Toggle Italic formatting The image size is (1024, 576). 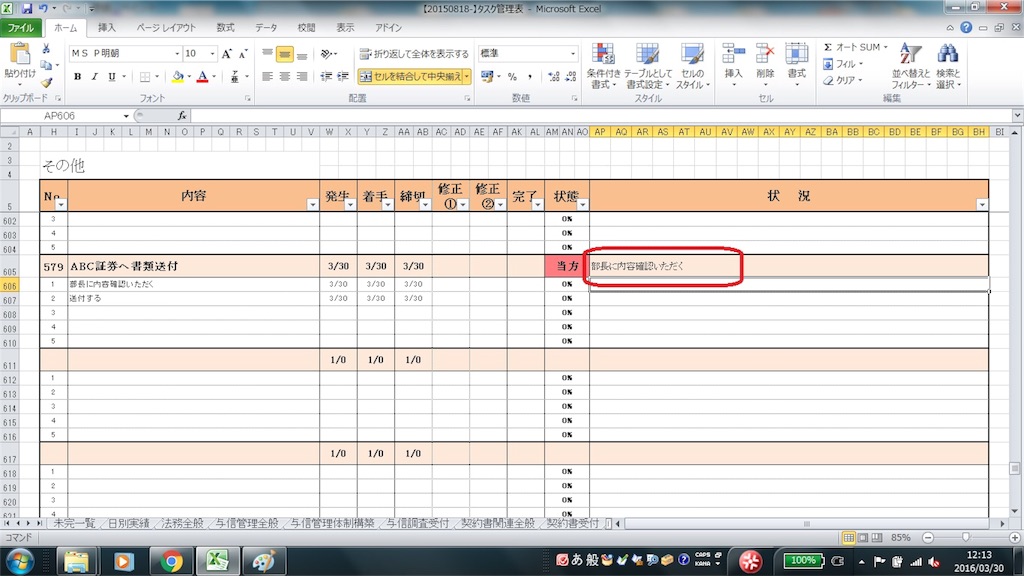95,76
